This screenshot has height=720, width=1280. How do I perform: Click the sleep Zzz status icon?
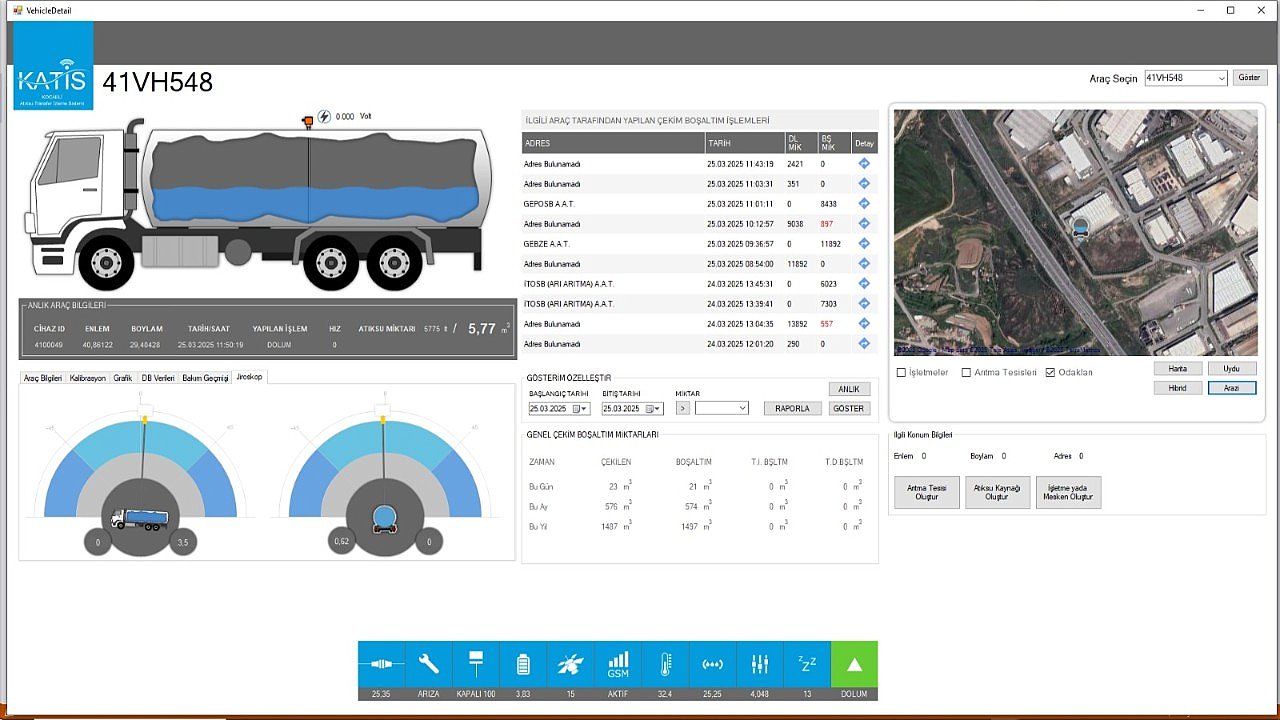point(807,664)
